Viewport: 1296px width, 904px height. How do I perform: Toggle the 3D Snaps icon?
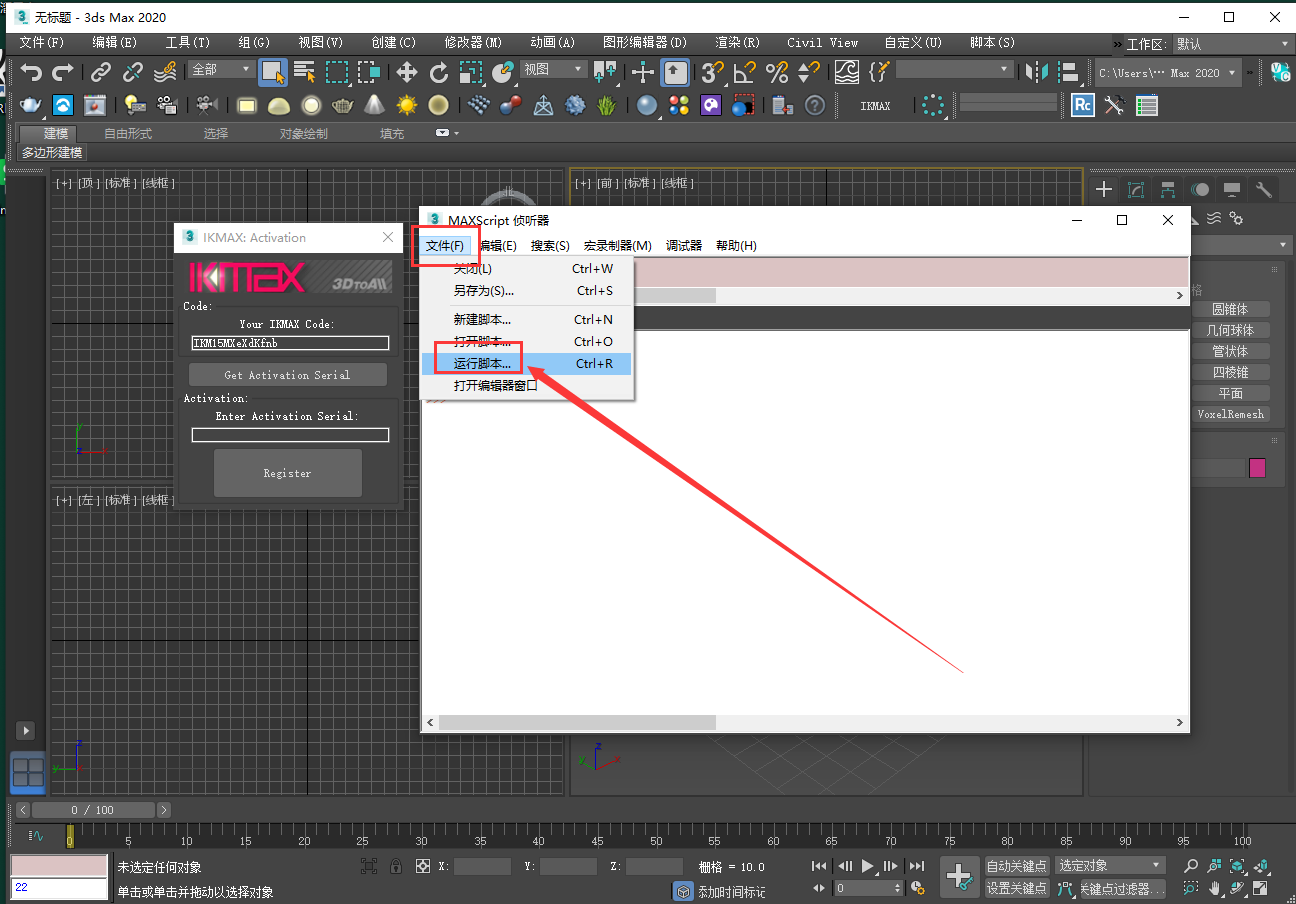click(x=712, y=72)
